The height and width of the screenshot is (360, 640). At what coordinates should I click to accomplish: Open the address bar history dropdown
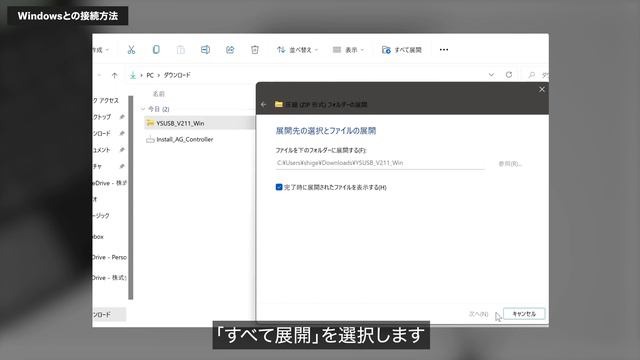click(x=491, y=75)
